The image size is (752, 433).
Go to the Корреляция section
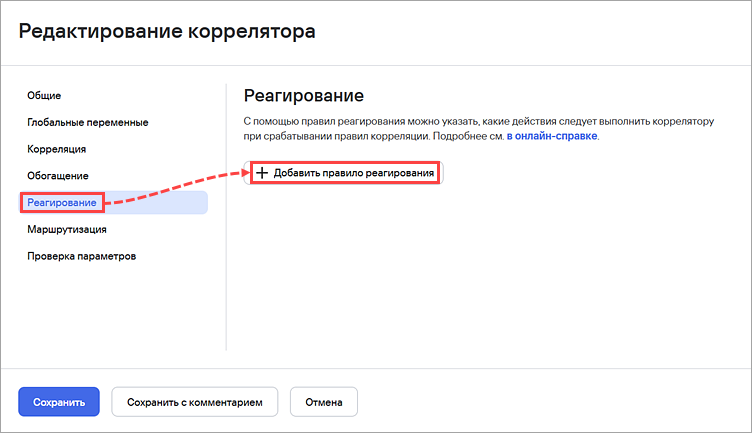tap(57, 149)
